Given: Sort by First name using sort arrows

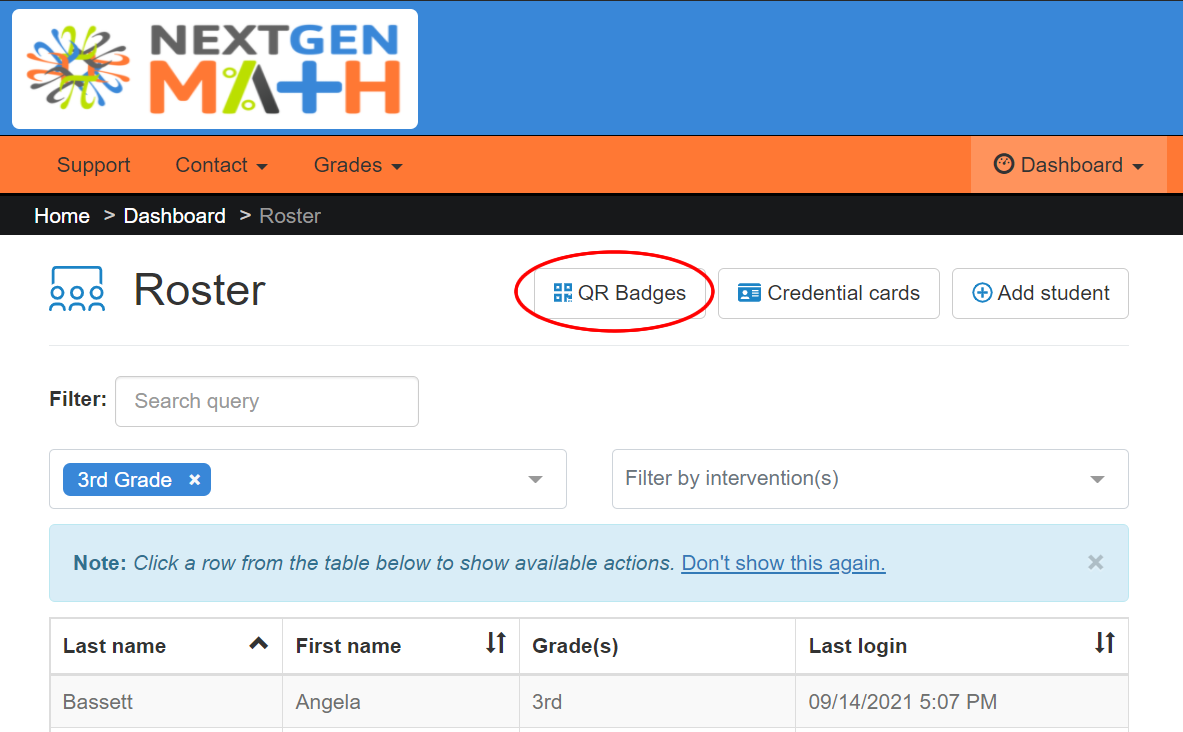Looking at the screenshot, I should pyautogui.click(x=496, y=643).
